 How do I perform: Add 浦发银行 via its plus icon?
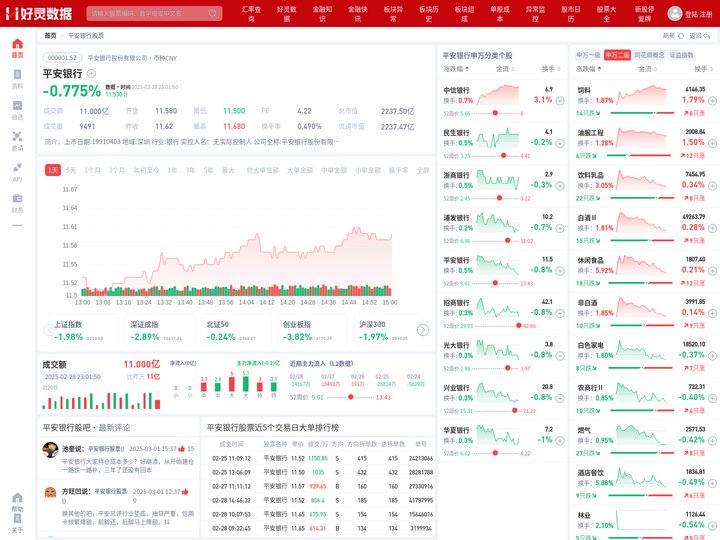point(560,228)
